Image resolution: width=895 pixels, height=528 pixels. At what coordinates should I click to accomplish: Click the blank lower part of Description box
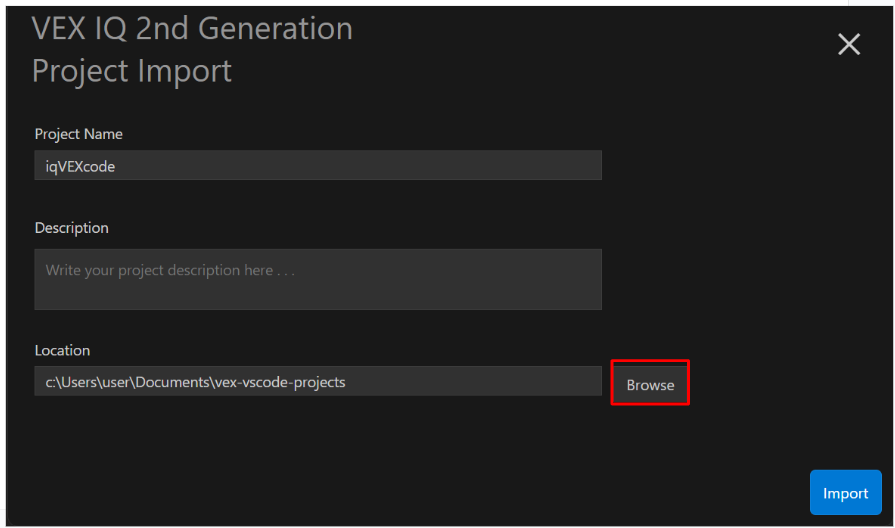318,296
